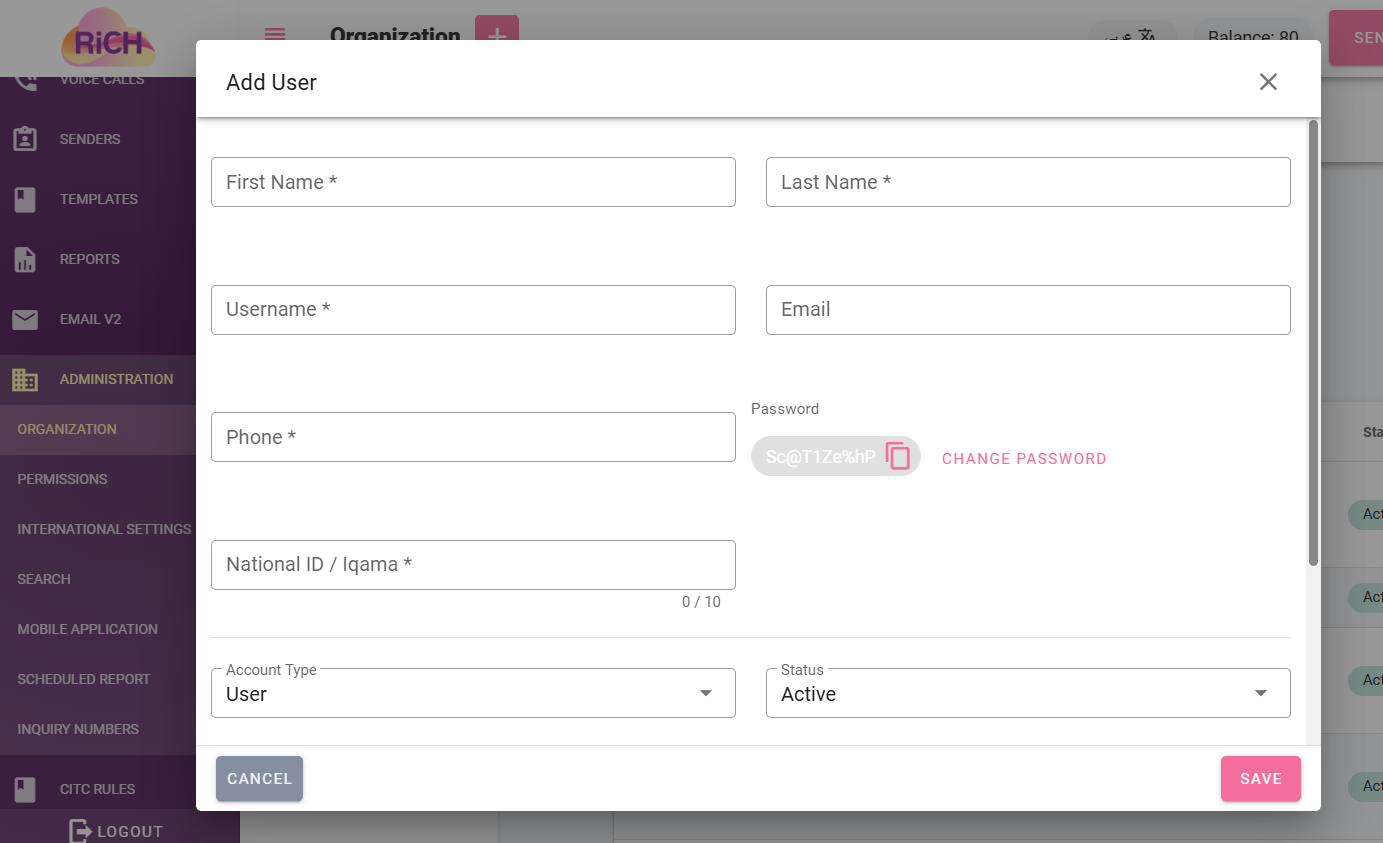
Task: Focus the Email field
Action: (1028, 309)
